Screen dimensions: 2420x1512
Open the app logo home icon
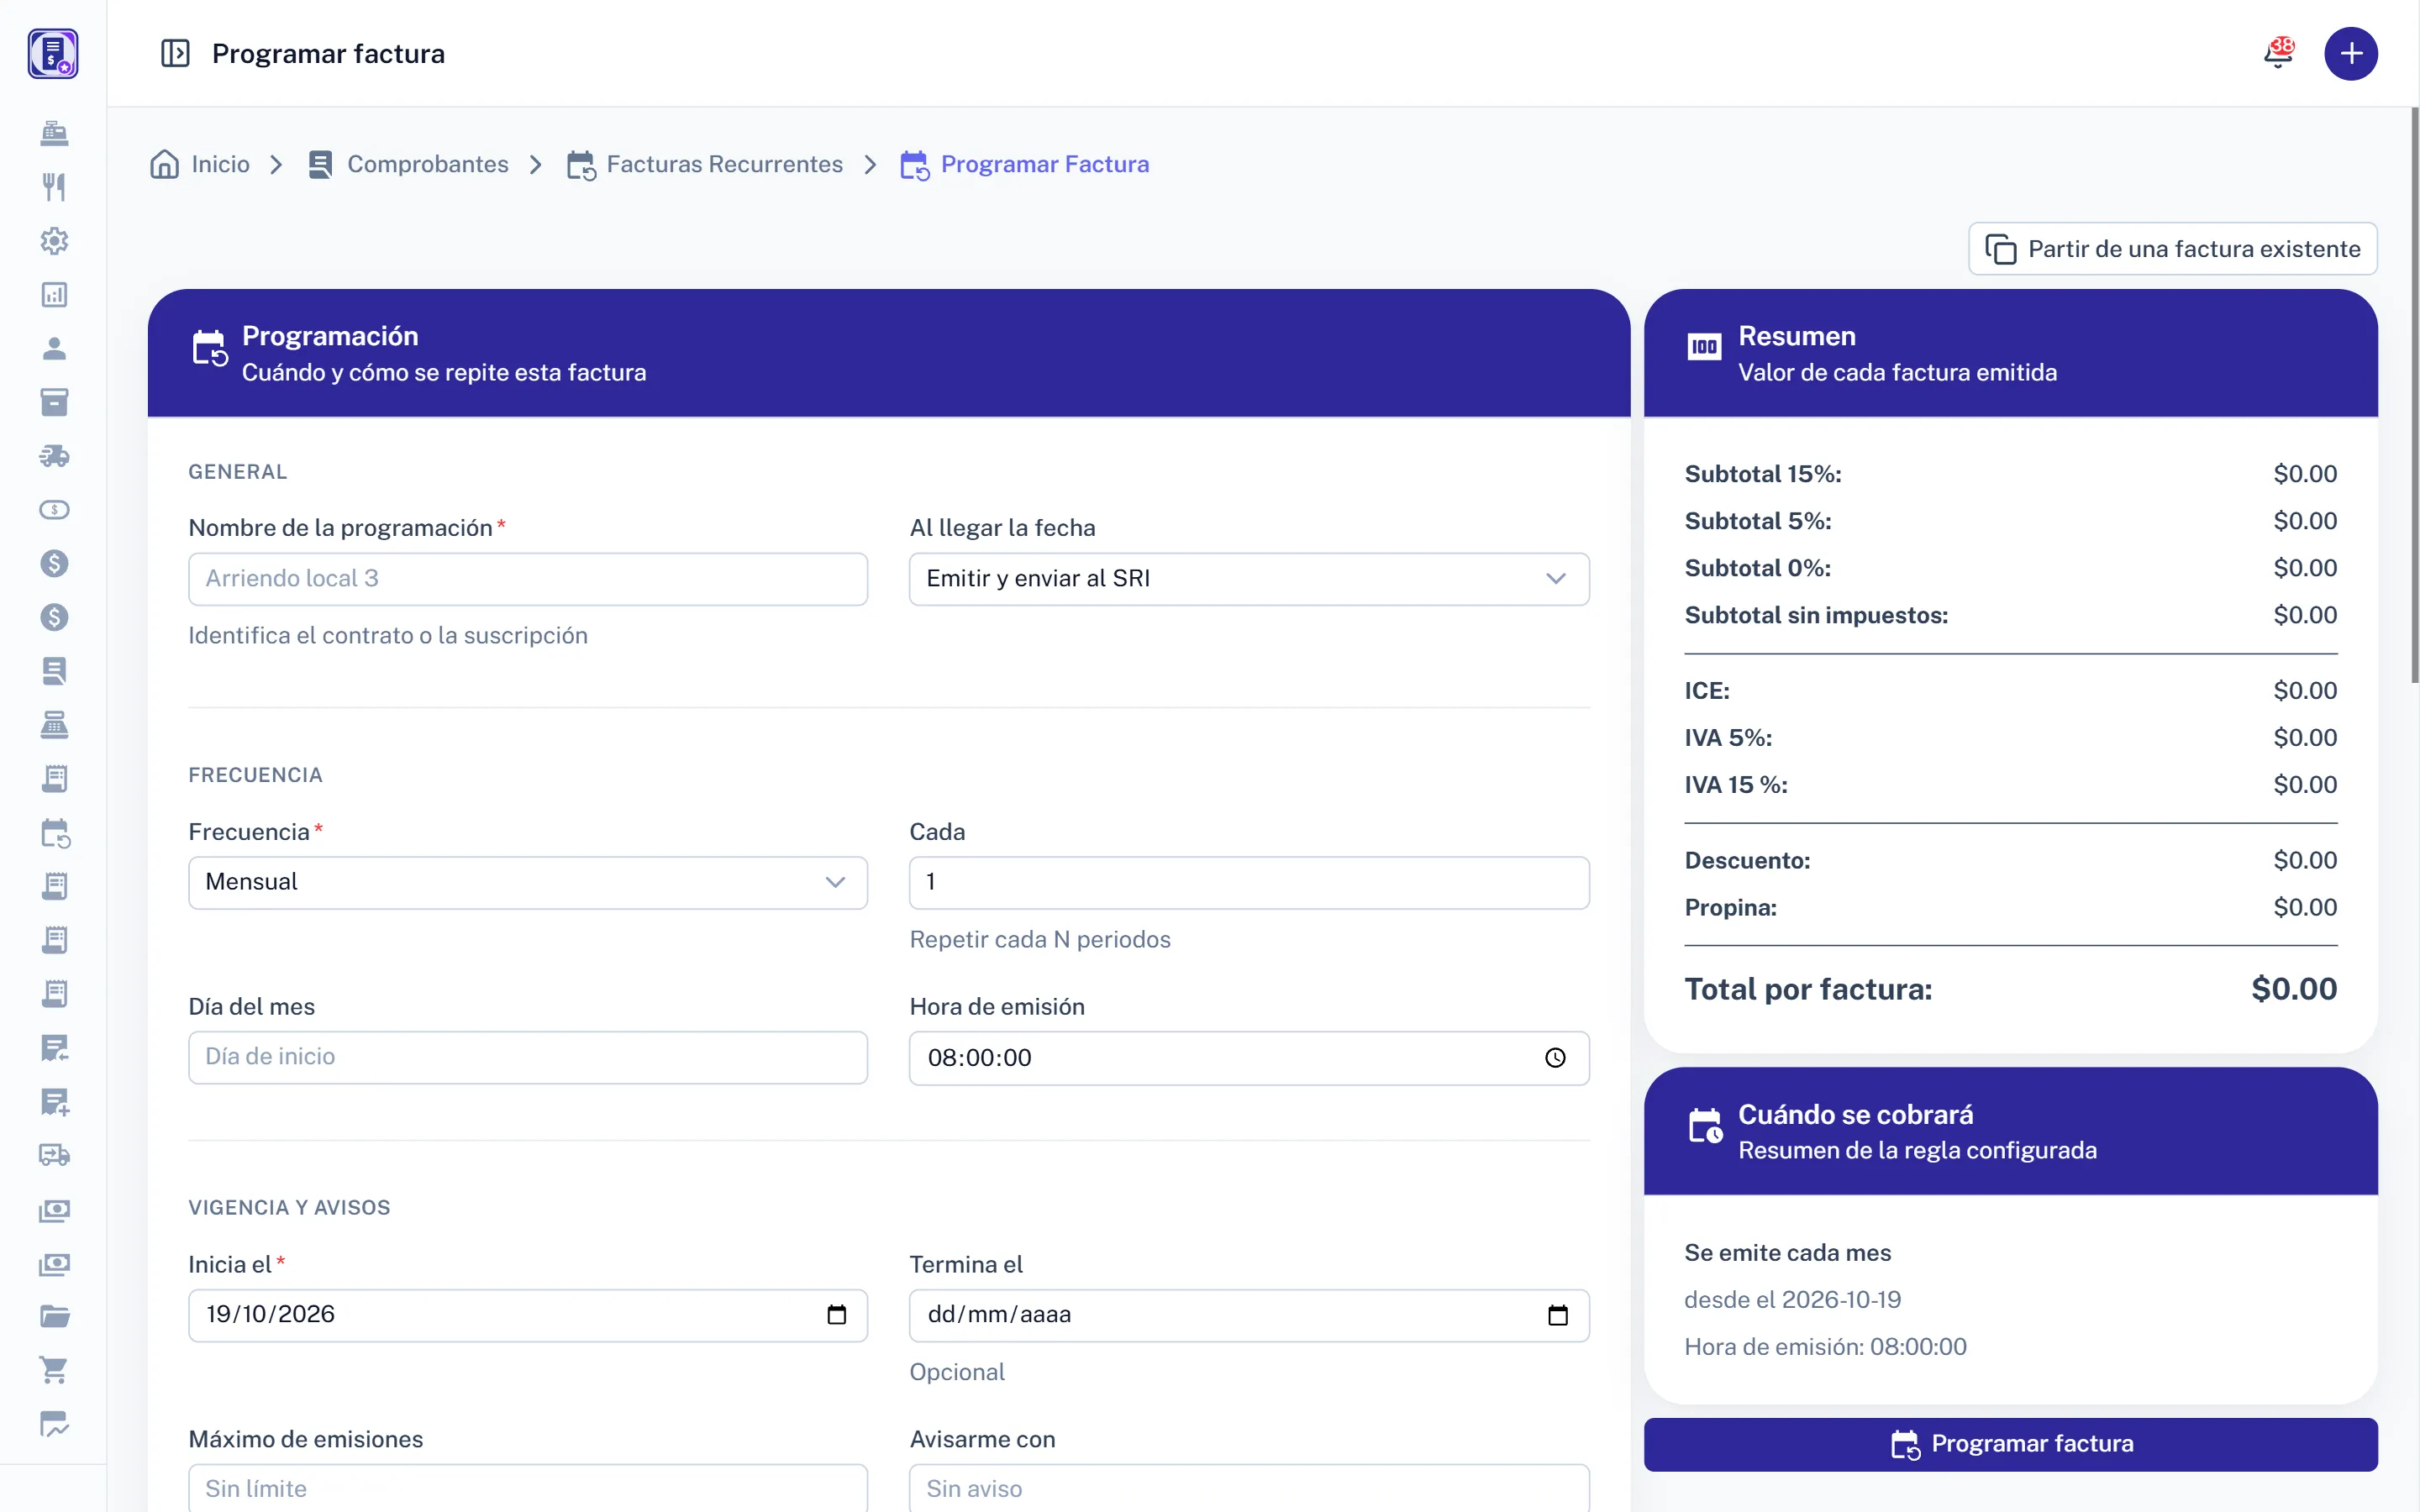(x=53, y=53)
